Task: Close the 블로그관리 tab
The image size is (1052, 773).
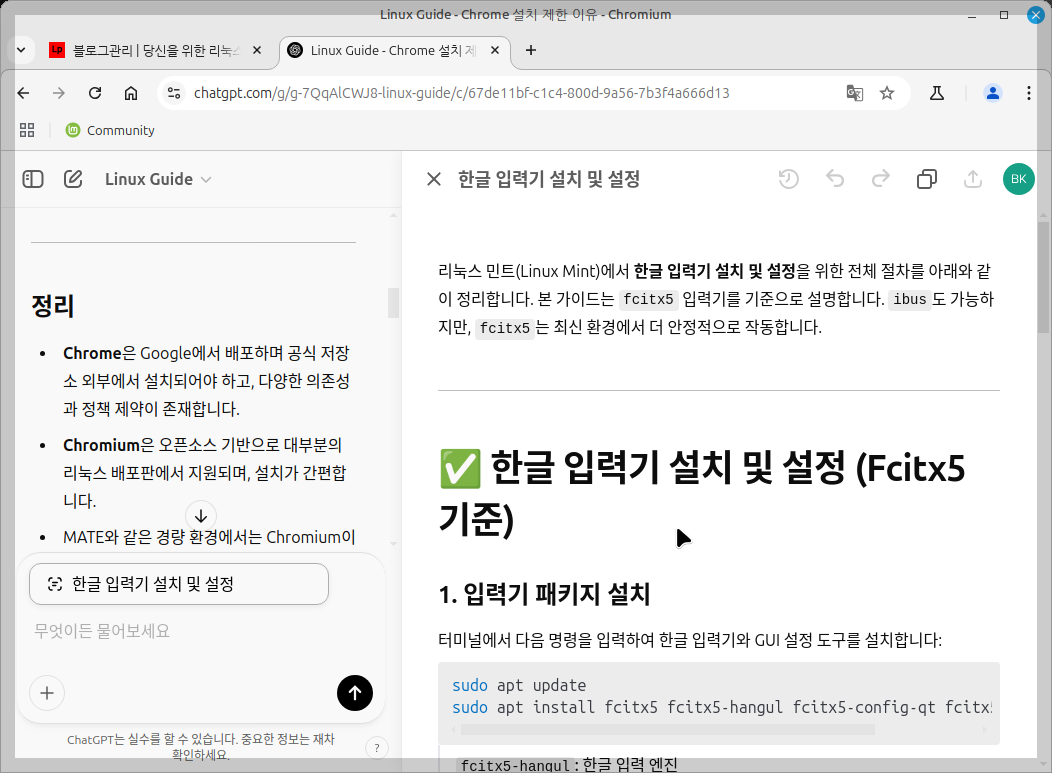Action: [x=257, y=50]
